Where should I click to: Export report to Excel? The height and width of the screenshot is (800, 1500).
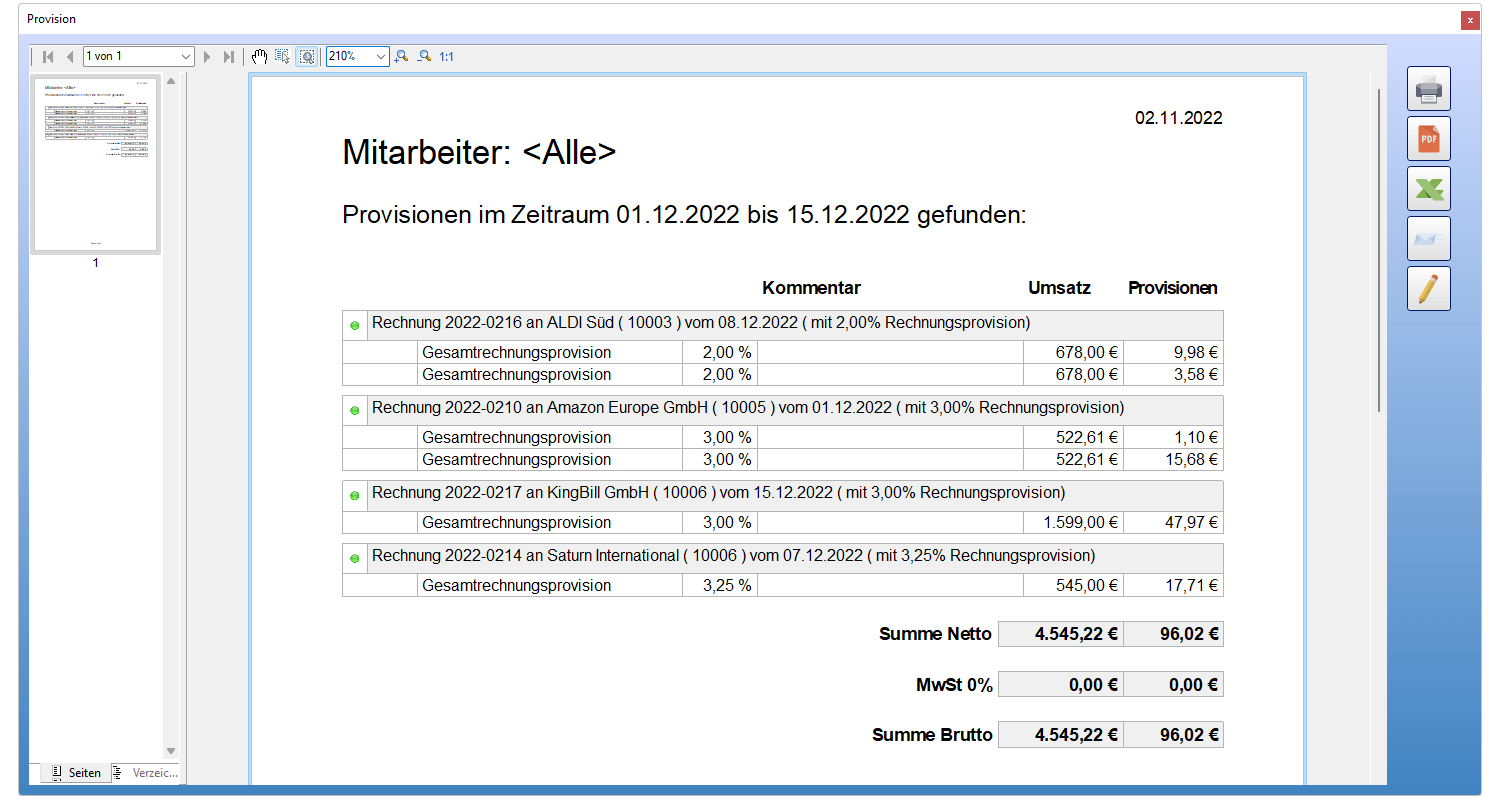[1429, 189]
